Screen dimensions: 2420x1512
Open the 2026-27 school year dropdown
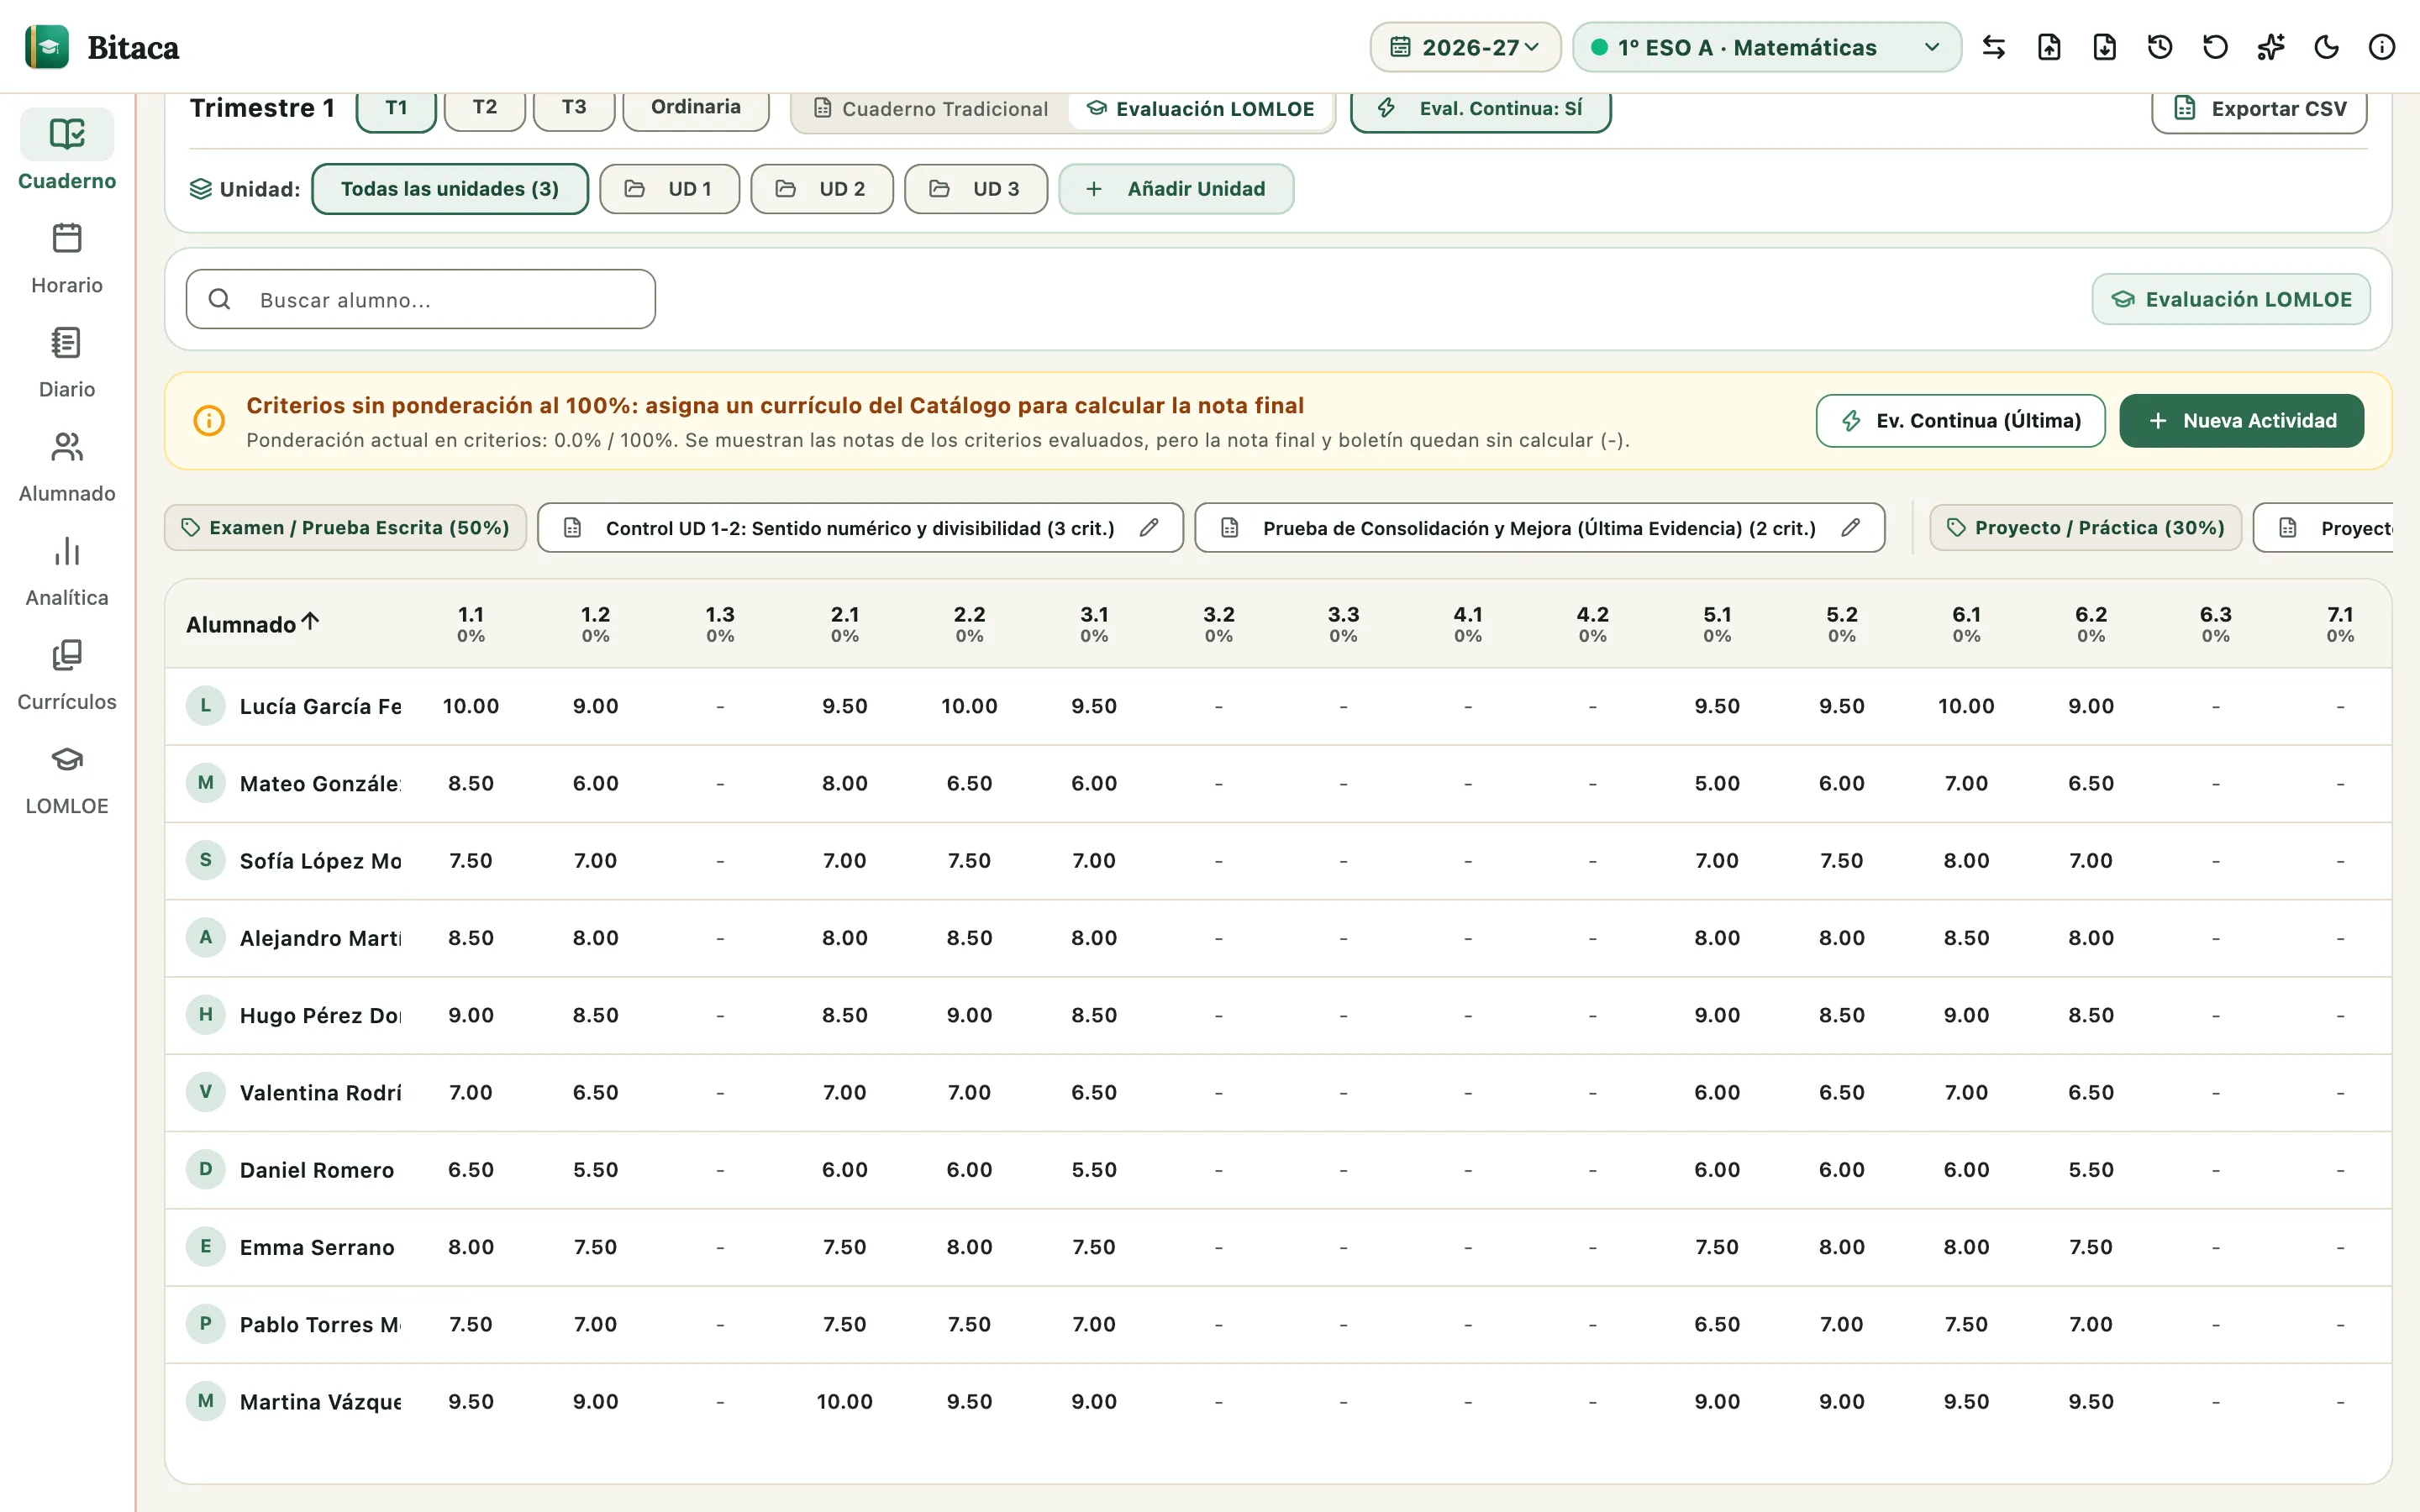click(1465, 47)
